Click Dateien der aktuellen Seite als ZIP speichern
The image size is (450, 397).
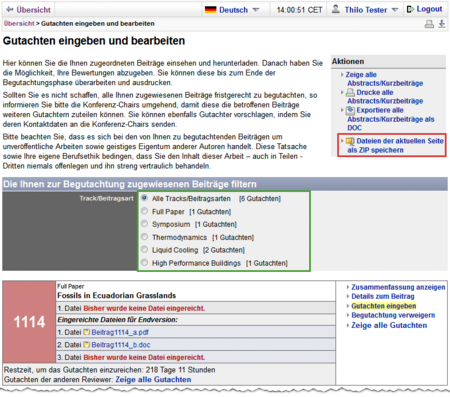pyautogui.click(x=395, y=145)
